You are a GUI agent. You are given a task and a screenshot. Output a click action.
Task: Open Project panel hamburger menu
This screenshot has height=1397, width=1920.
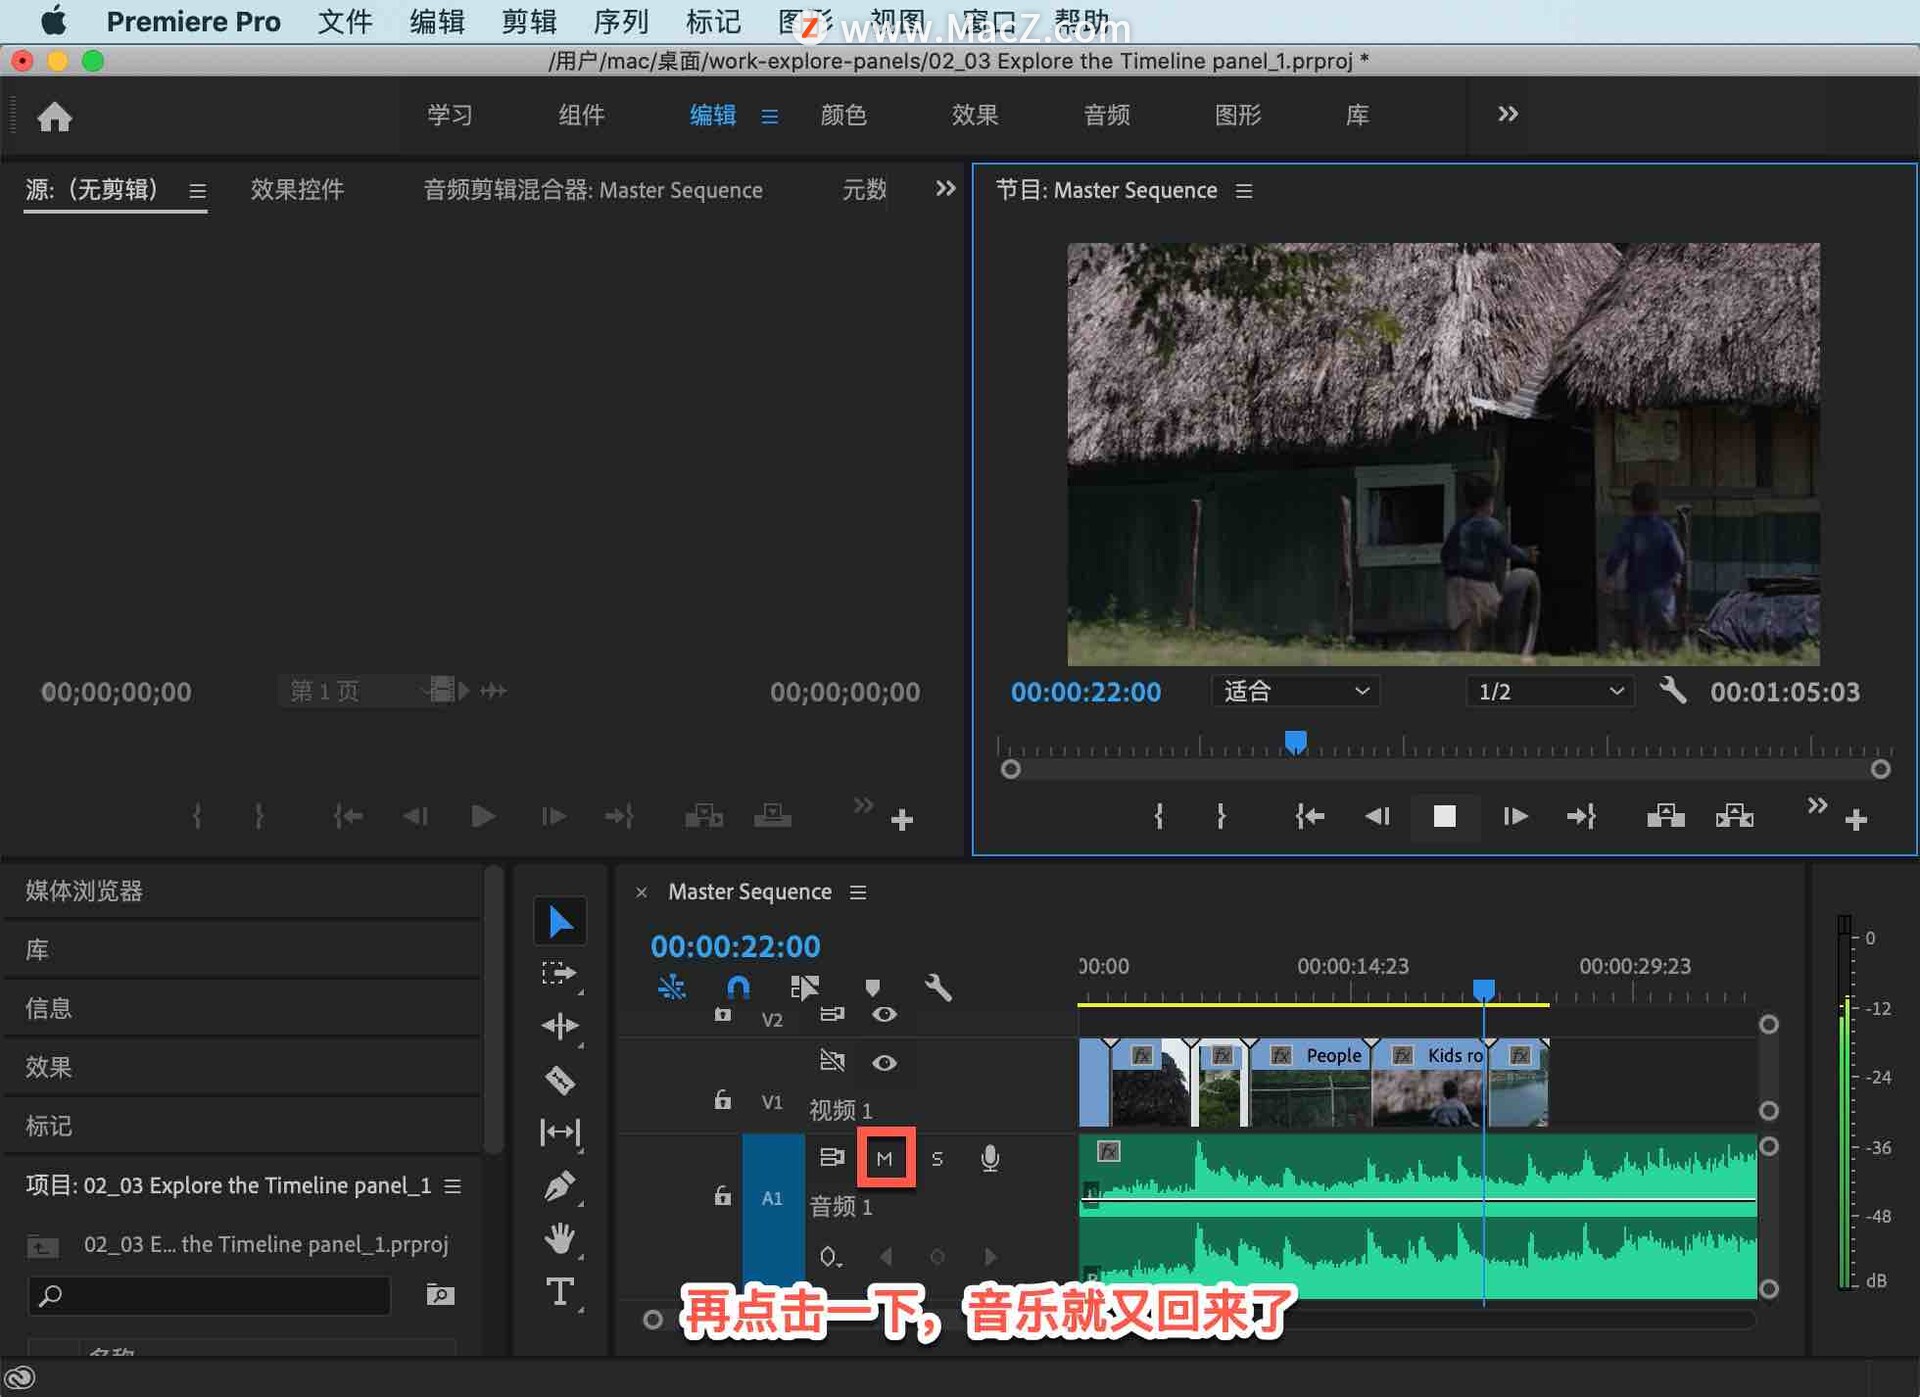pos(453,1186)
